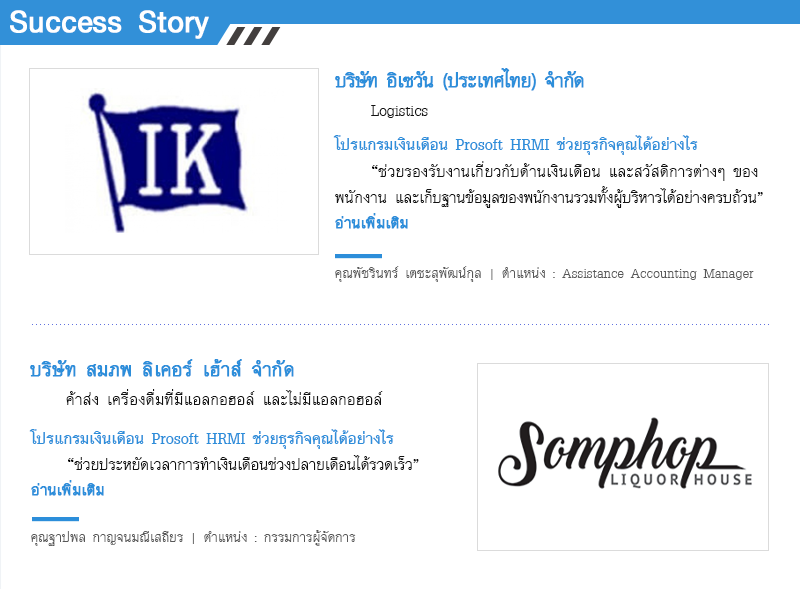Click the Assistance Accounting Manager position text
800x589 pixels.
click(x=658, y=274)
